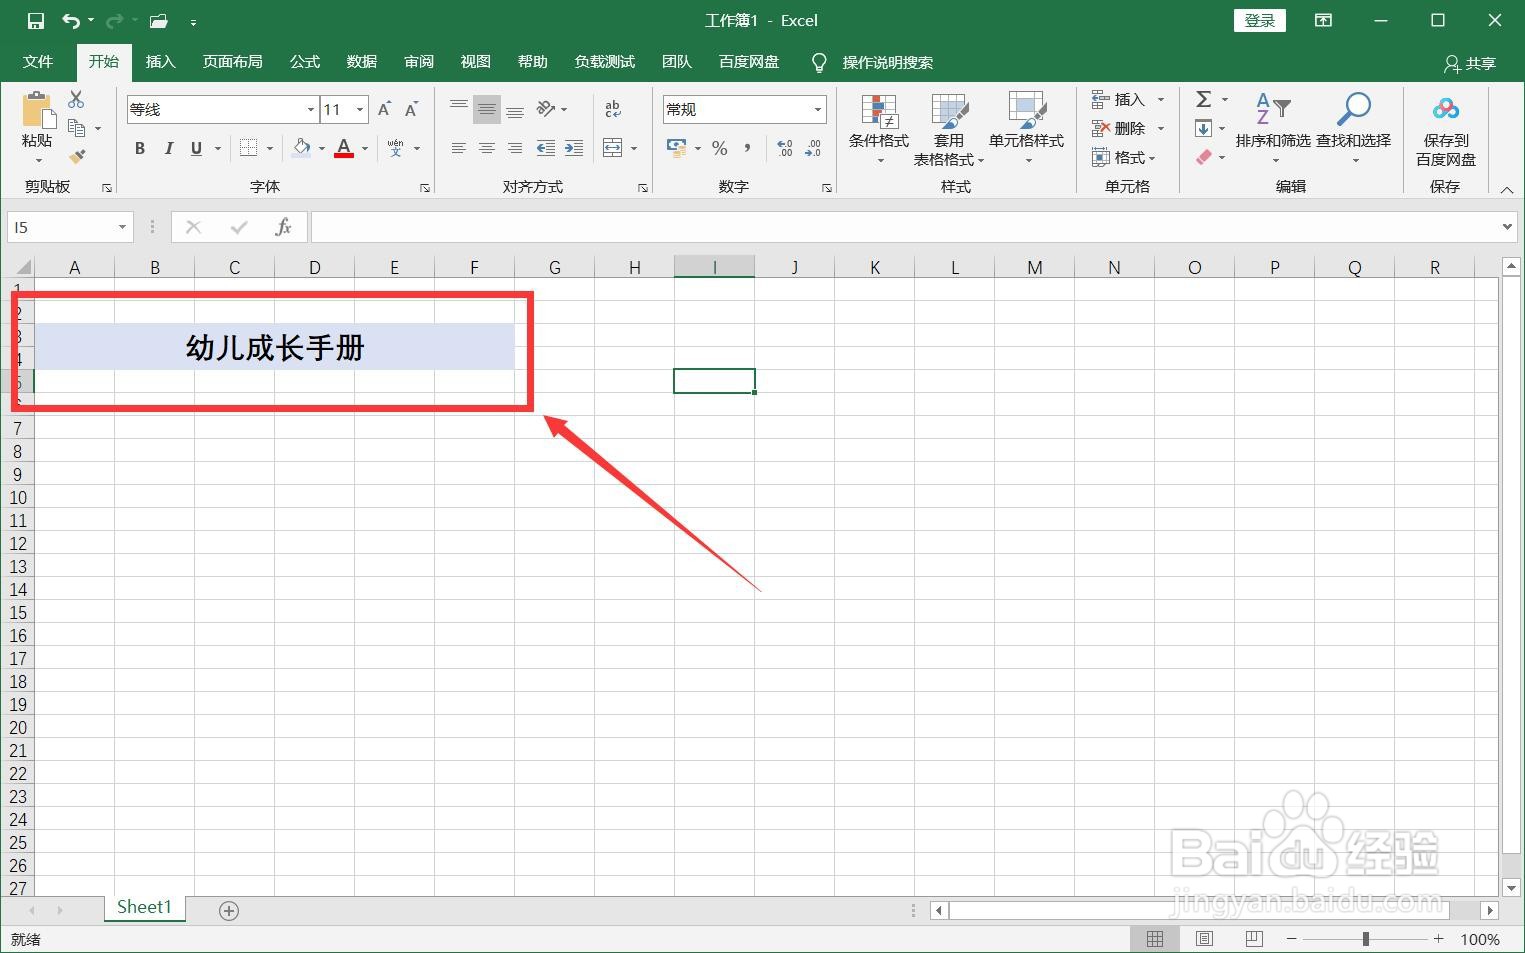The image size is (1525, 953).
Task: Open the font color dropdown arrow
Action: pos(363,148)
